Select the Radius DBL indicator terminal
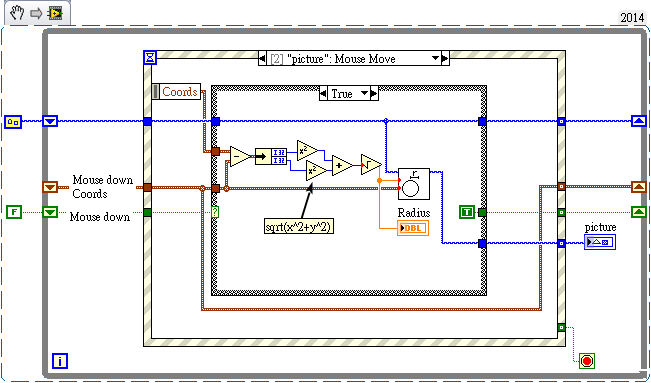This screenshot has width=651, height=383. click(x=413, y=228)
